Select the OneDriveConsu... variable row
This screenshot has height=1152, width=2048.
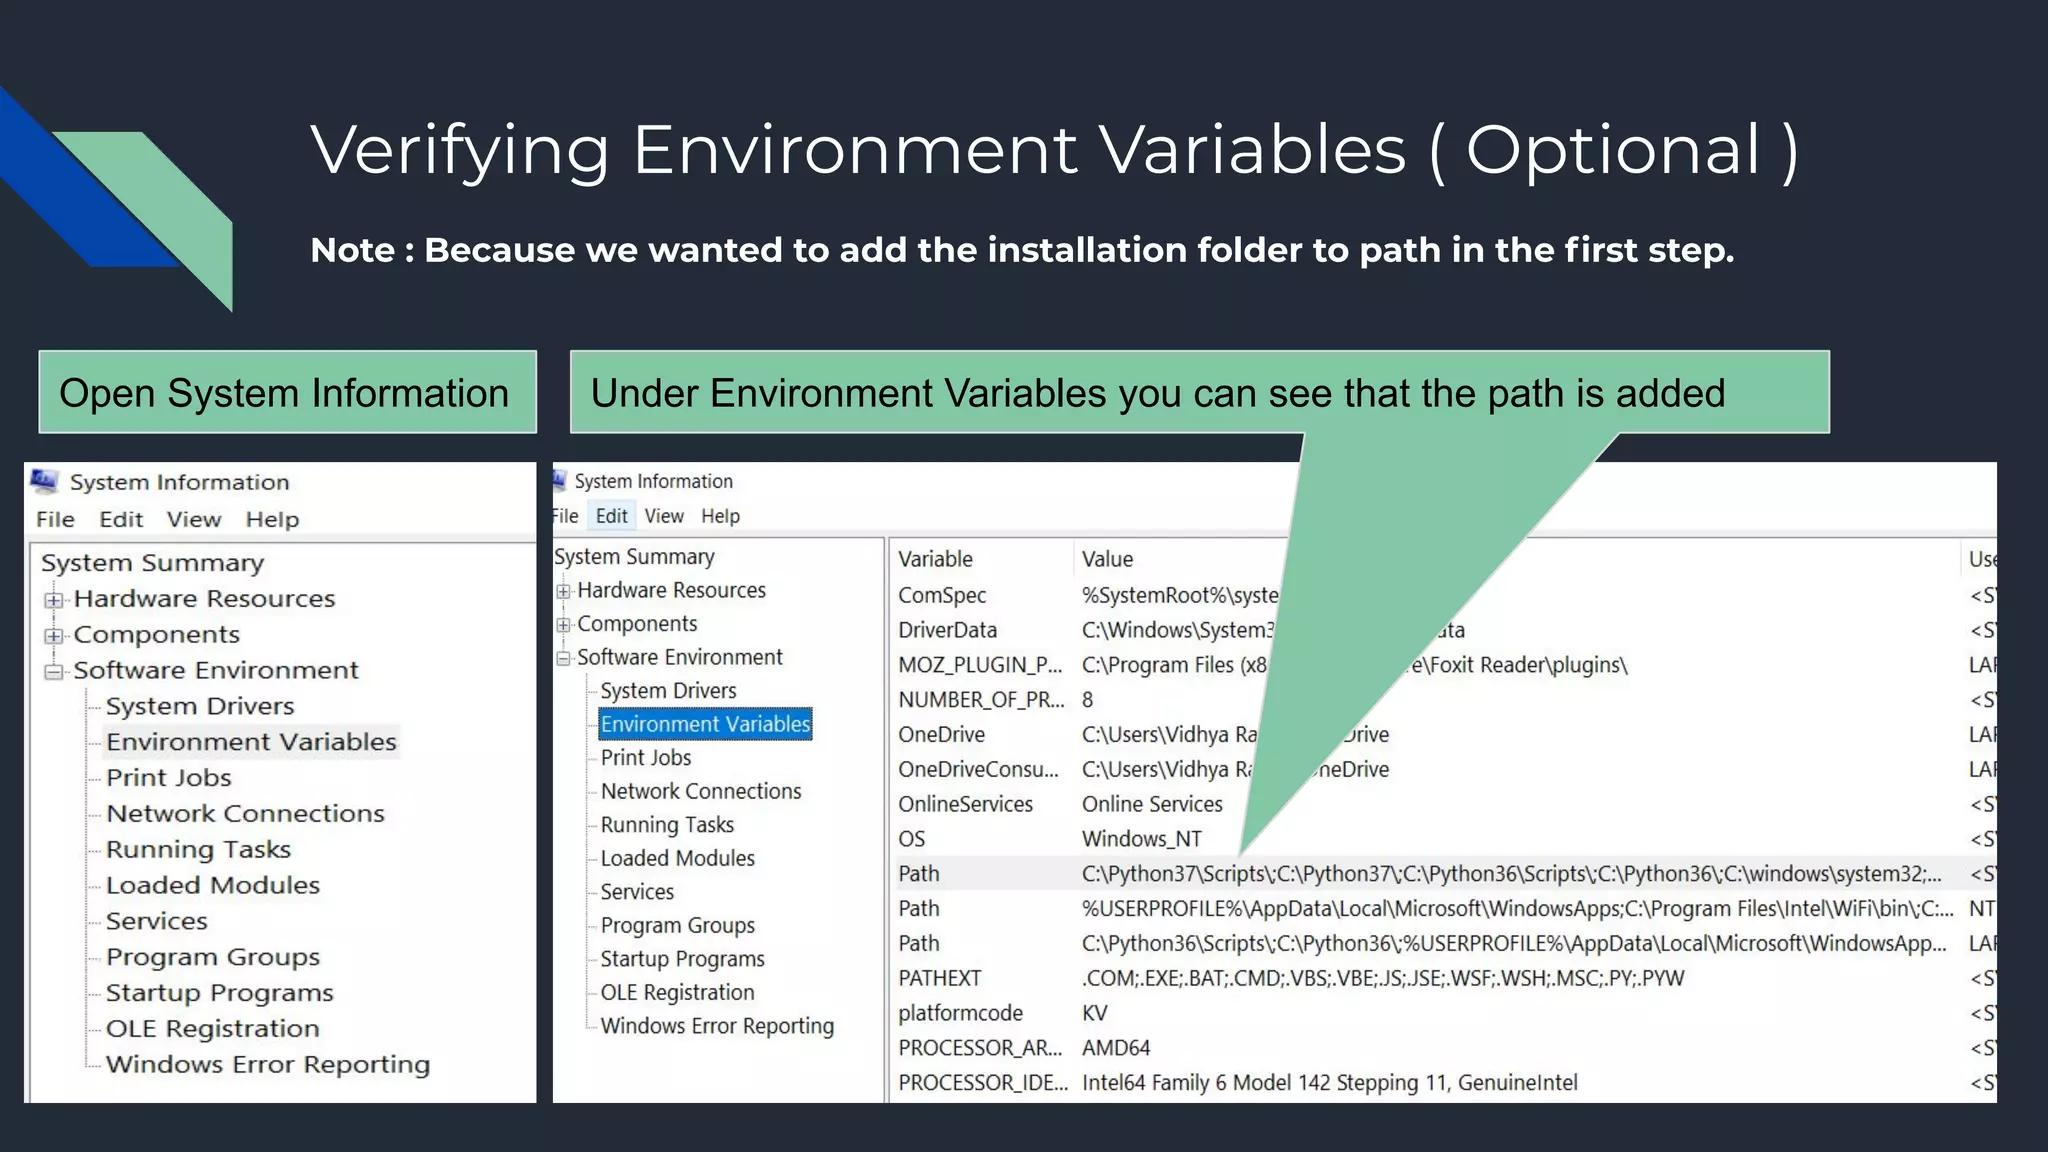pos(1442,769)
